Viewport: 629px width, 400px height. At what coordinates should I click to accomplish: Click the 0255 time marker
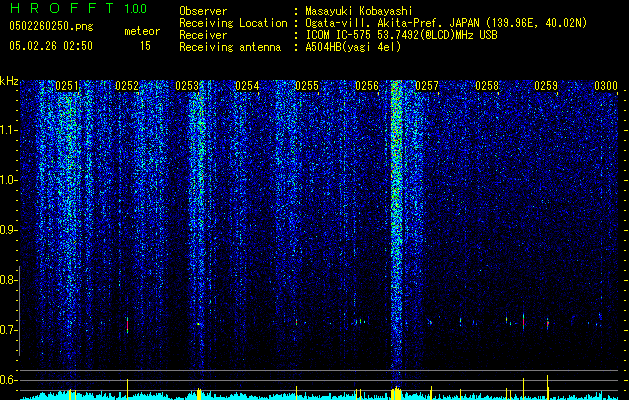pos(307,86)
